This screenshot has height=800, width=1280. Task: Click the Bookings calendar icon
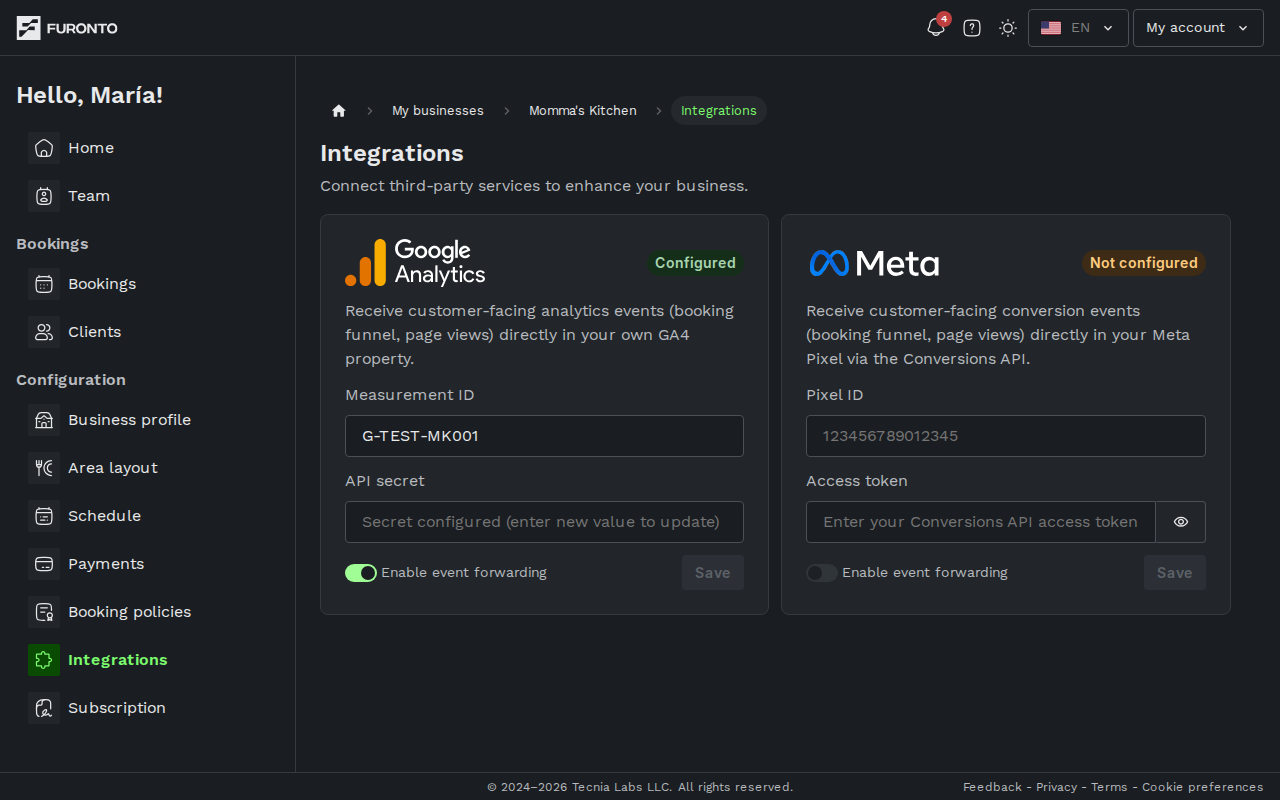[44, 284]
